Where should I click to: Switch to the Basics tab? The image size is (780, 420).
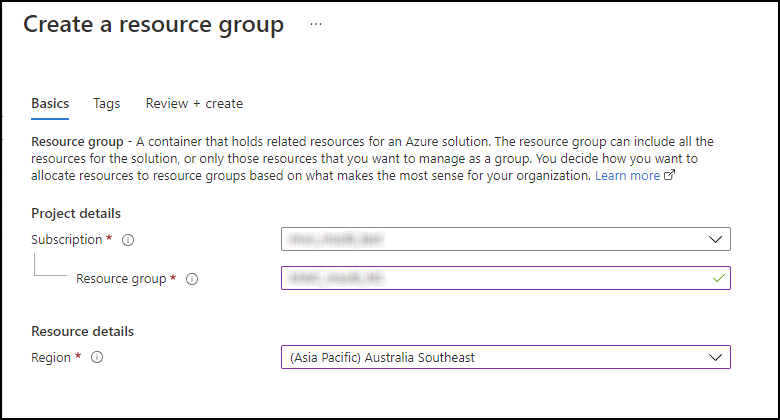[50, 104]
